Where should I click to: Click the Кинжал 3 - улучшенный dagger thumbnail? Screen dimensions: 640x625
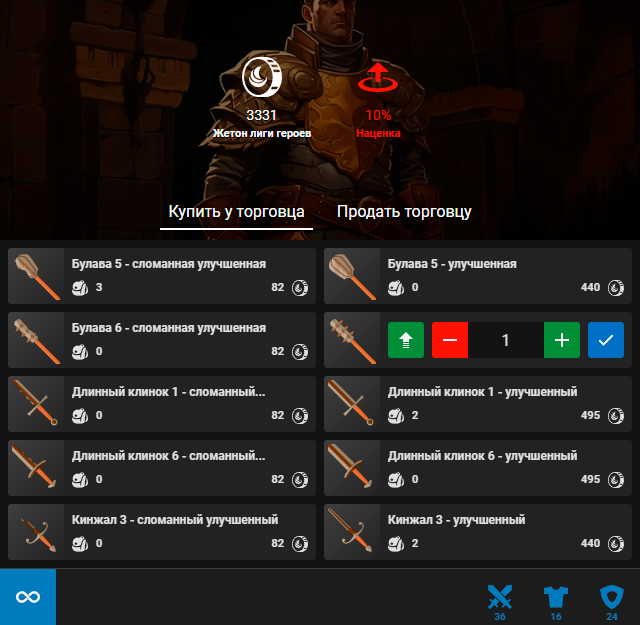click(x=352, y=532)
